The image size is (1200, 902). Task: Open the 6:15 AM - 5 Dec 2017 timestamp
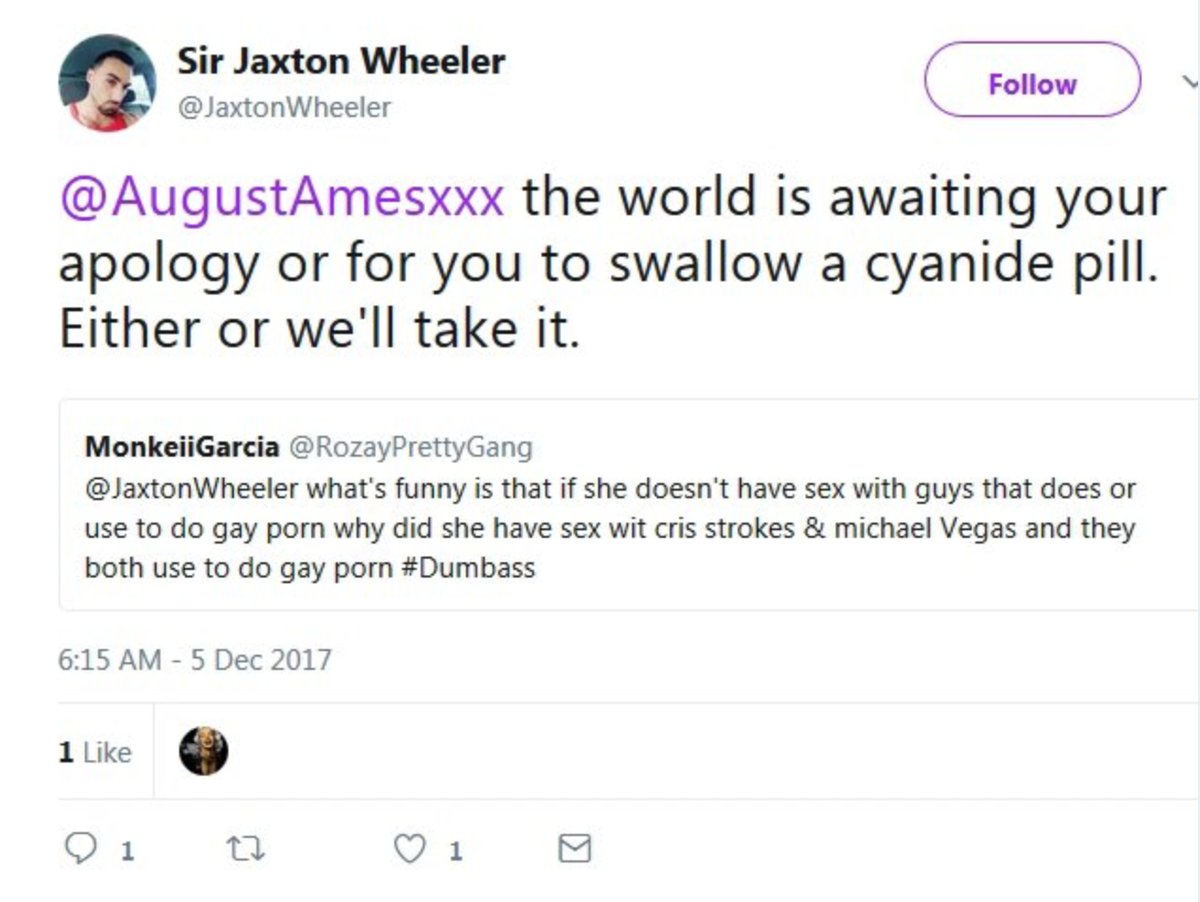tap(195, 660)
